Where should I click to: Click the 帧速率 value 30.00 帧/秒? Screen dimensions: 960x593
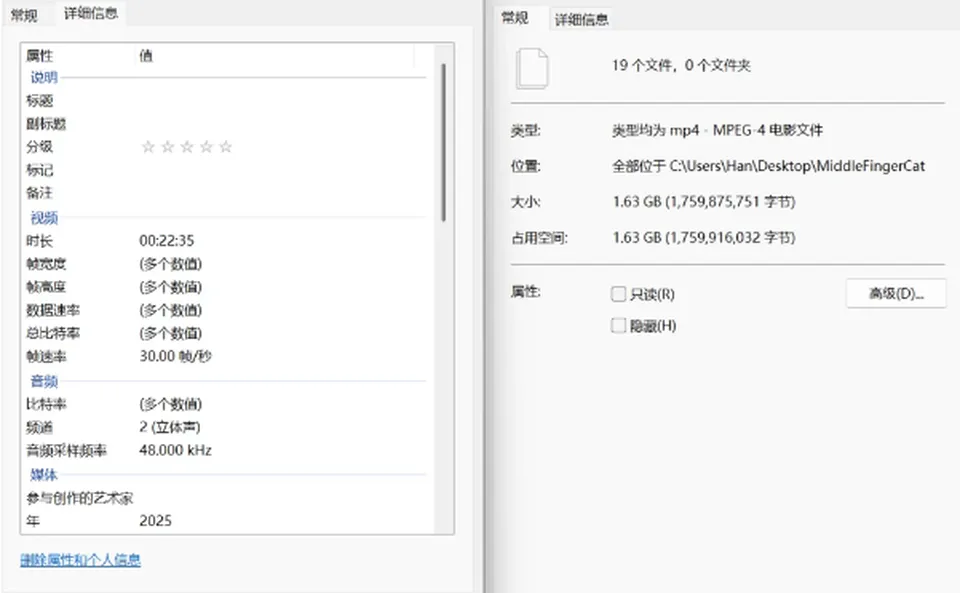pos(175,356)
